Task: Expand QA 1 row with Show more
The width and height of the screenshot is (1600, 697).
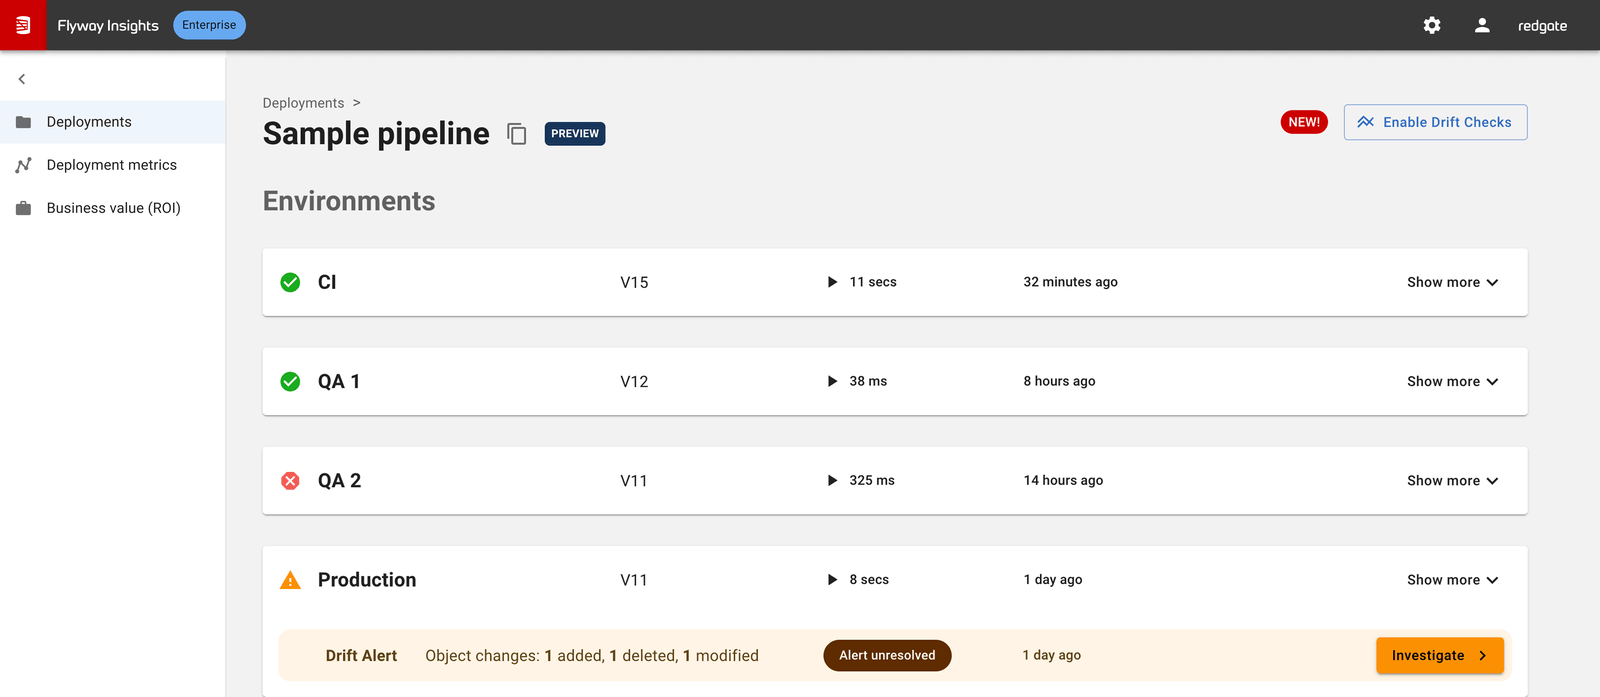Action: [x=1452, y=381]
